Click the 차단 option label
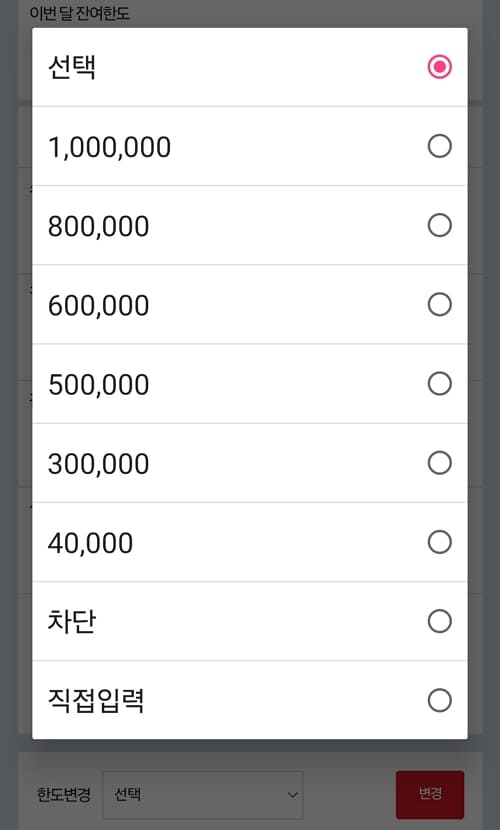This screenshot has width=500, height=830. tap(72, 621)
